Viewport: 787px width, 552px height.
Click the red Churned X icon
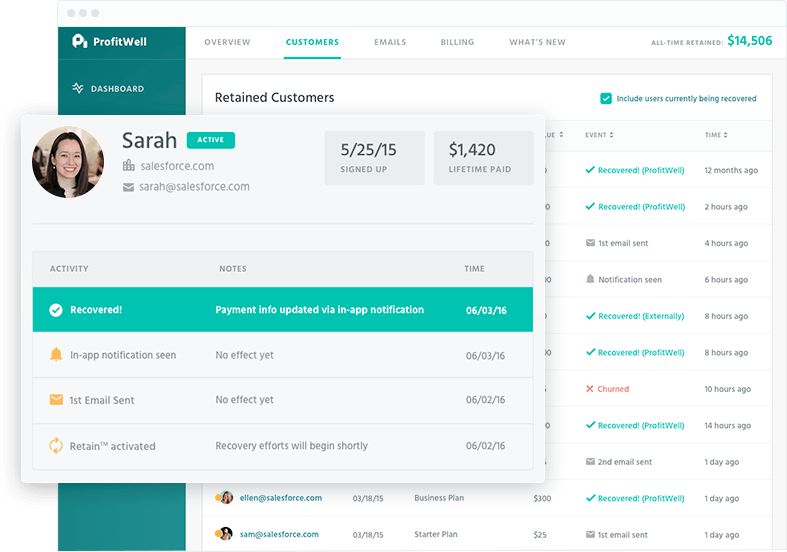(x=590, y=389)
